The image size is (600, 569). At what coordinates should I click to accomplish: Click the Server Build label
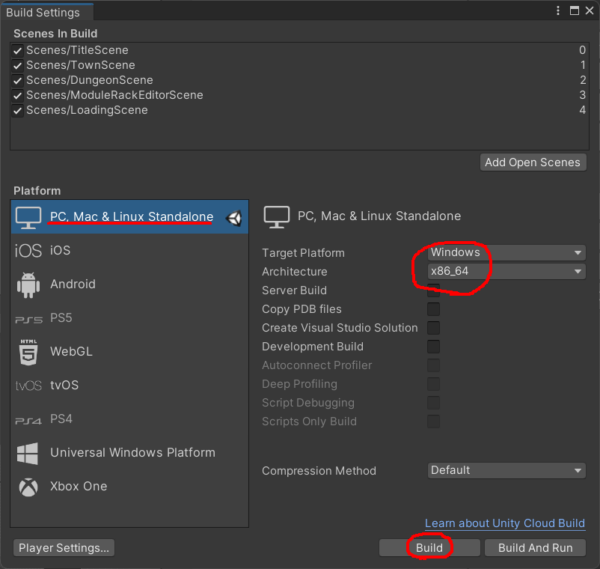pyautogui.click(x=294, y=290)
